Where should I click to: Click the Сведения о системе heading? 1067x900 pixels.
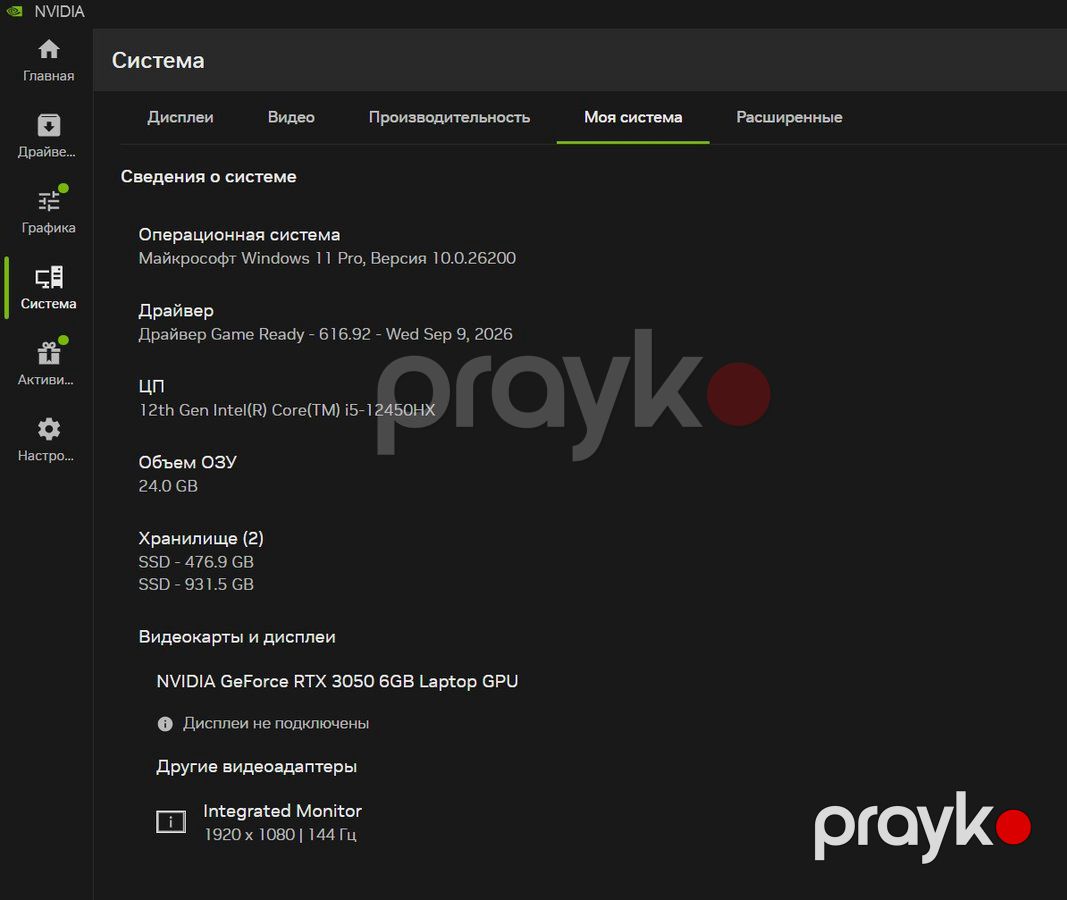click(208, 177)
